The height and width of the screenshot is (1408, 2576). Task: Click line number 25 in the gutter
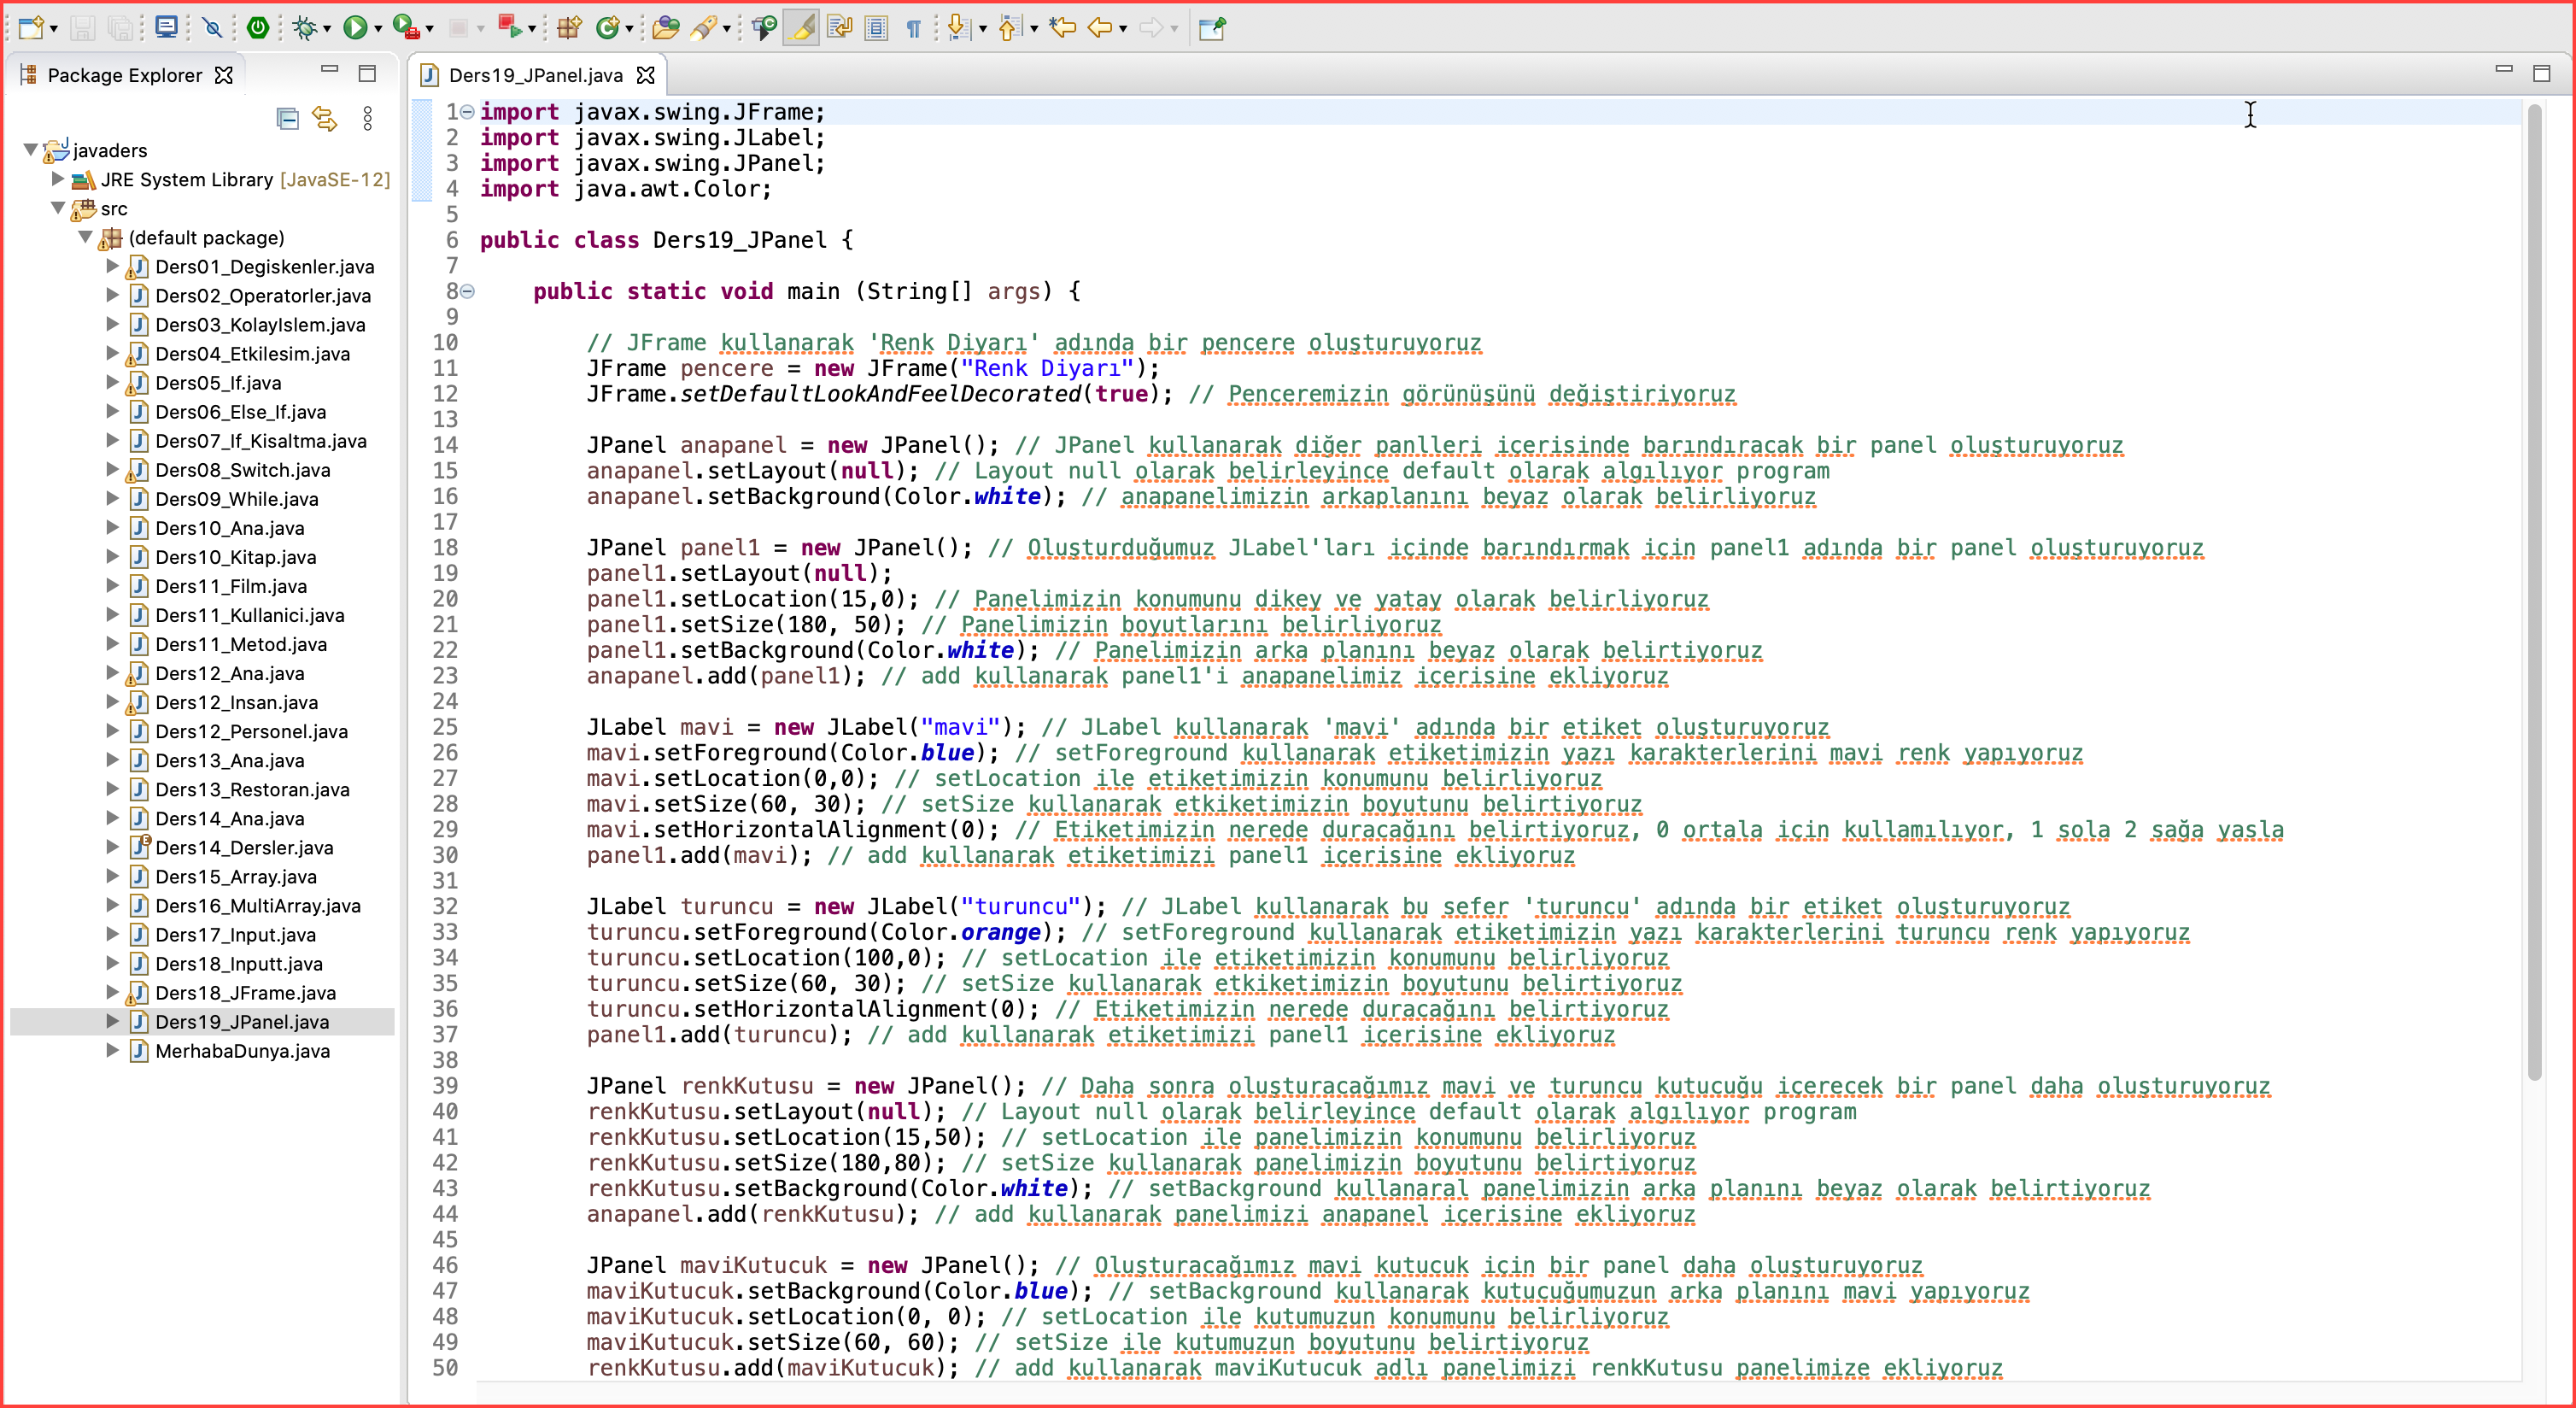click(x=445, y=727)
